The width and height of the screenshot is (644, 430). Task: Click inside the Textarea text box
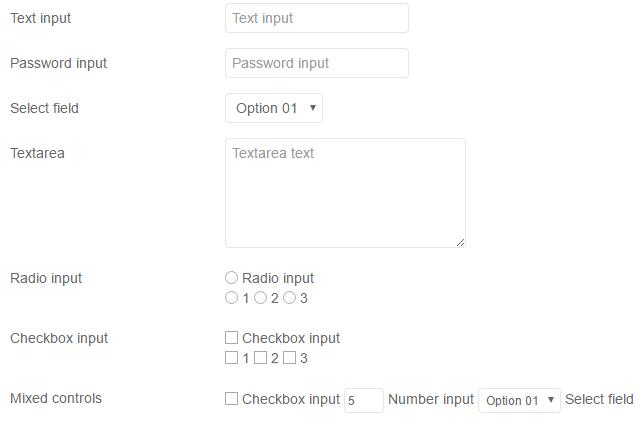345,193
